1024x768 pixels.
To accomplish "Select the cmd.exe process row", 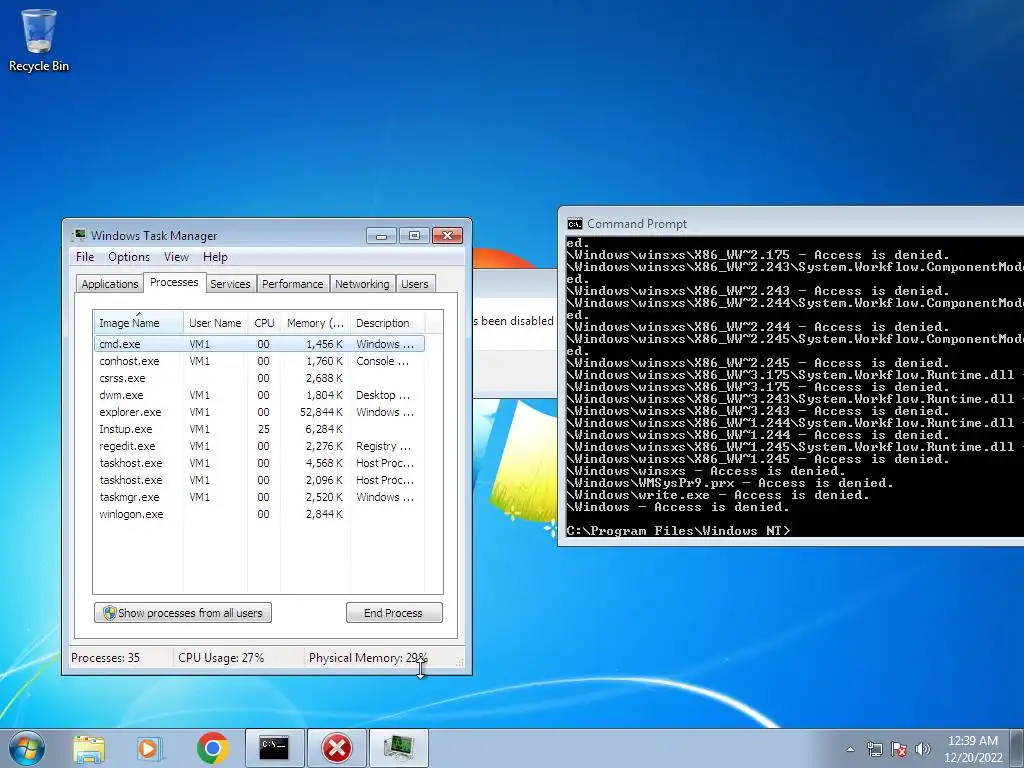I will (x=259, y=344).
